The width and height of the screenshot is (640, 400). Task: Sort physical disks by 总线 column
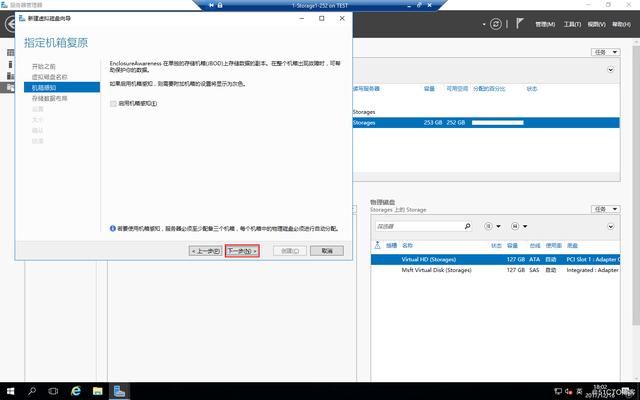535,245
